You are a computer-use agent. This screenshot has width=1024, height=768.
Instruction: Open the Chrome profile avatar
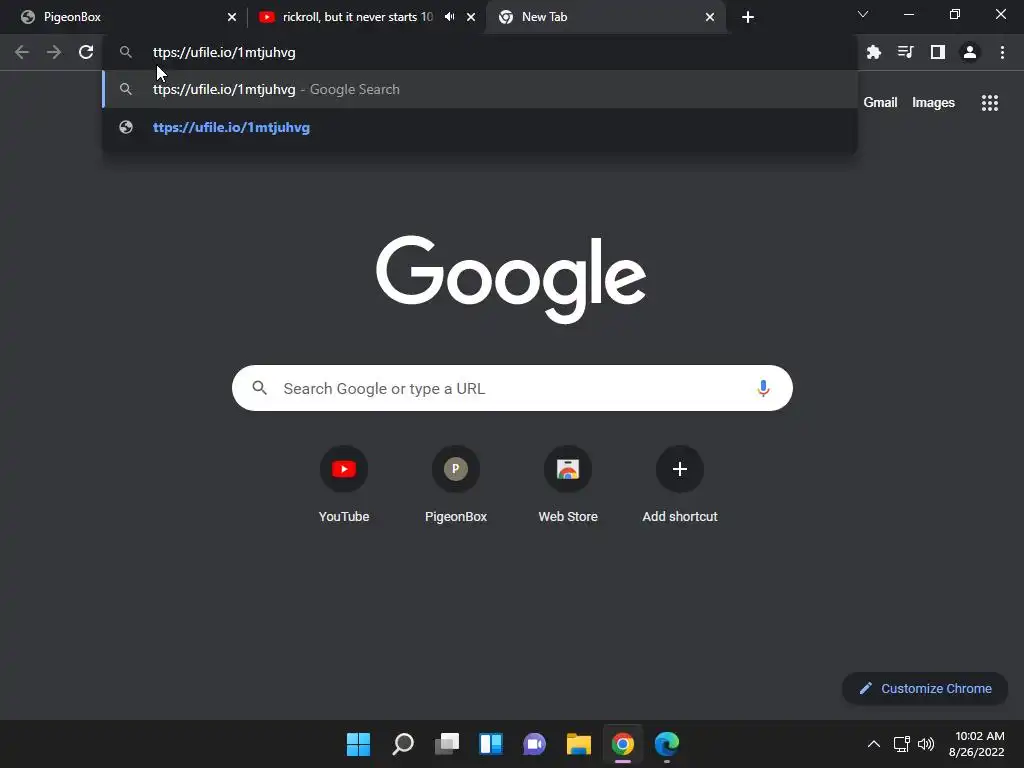point(970,52)
